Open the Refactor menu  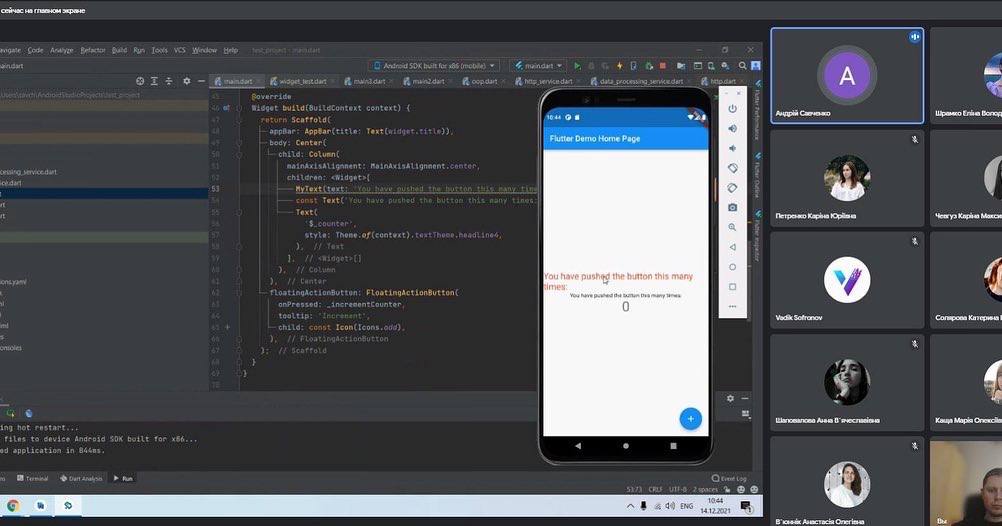[93, 50]
